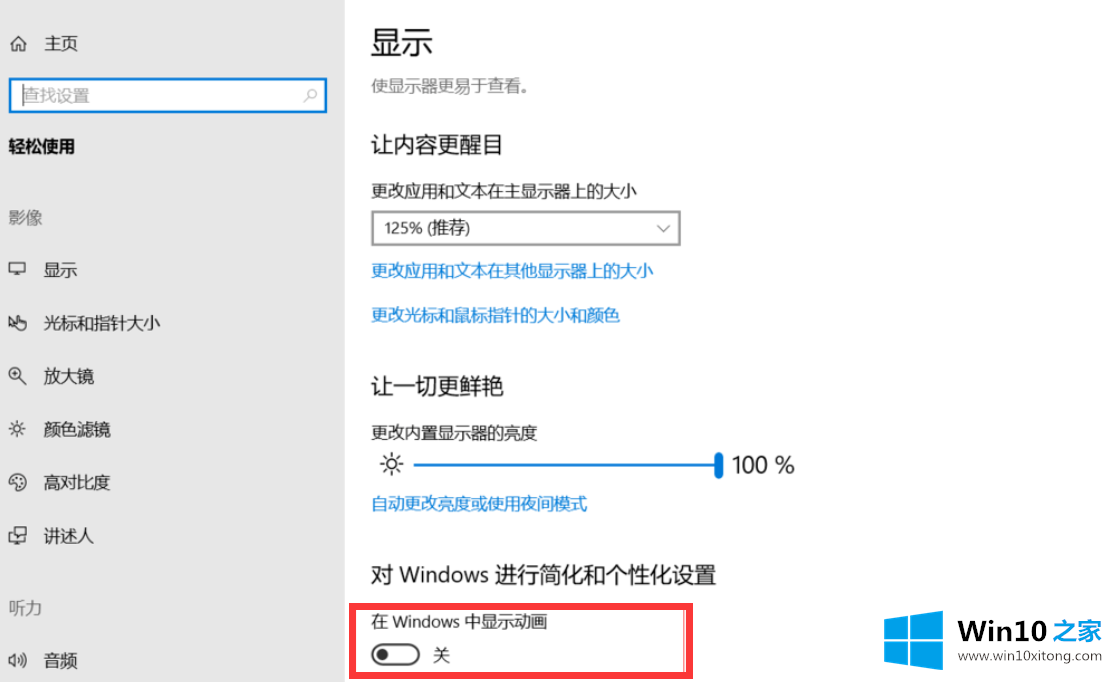Toggle the 在 Windows 中显示动画 switch
Image resolution: width=1114 pixels, height=682 pixels.
[x=394, y=655]
